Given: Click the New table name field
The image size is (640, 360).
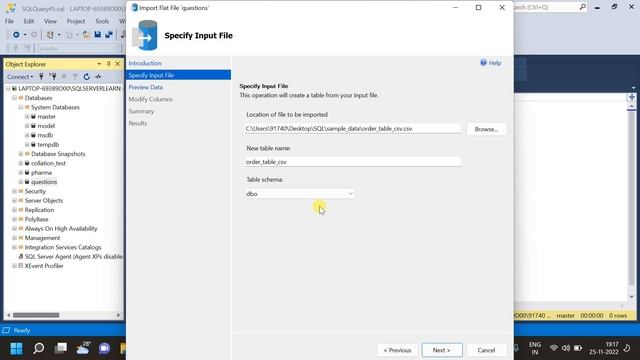Looking at the screenshot, I should coord(353,162).
